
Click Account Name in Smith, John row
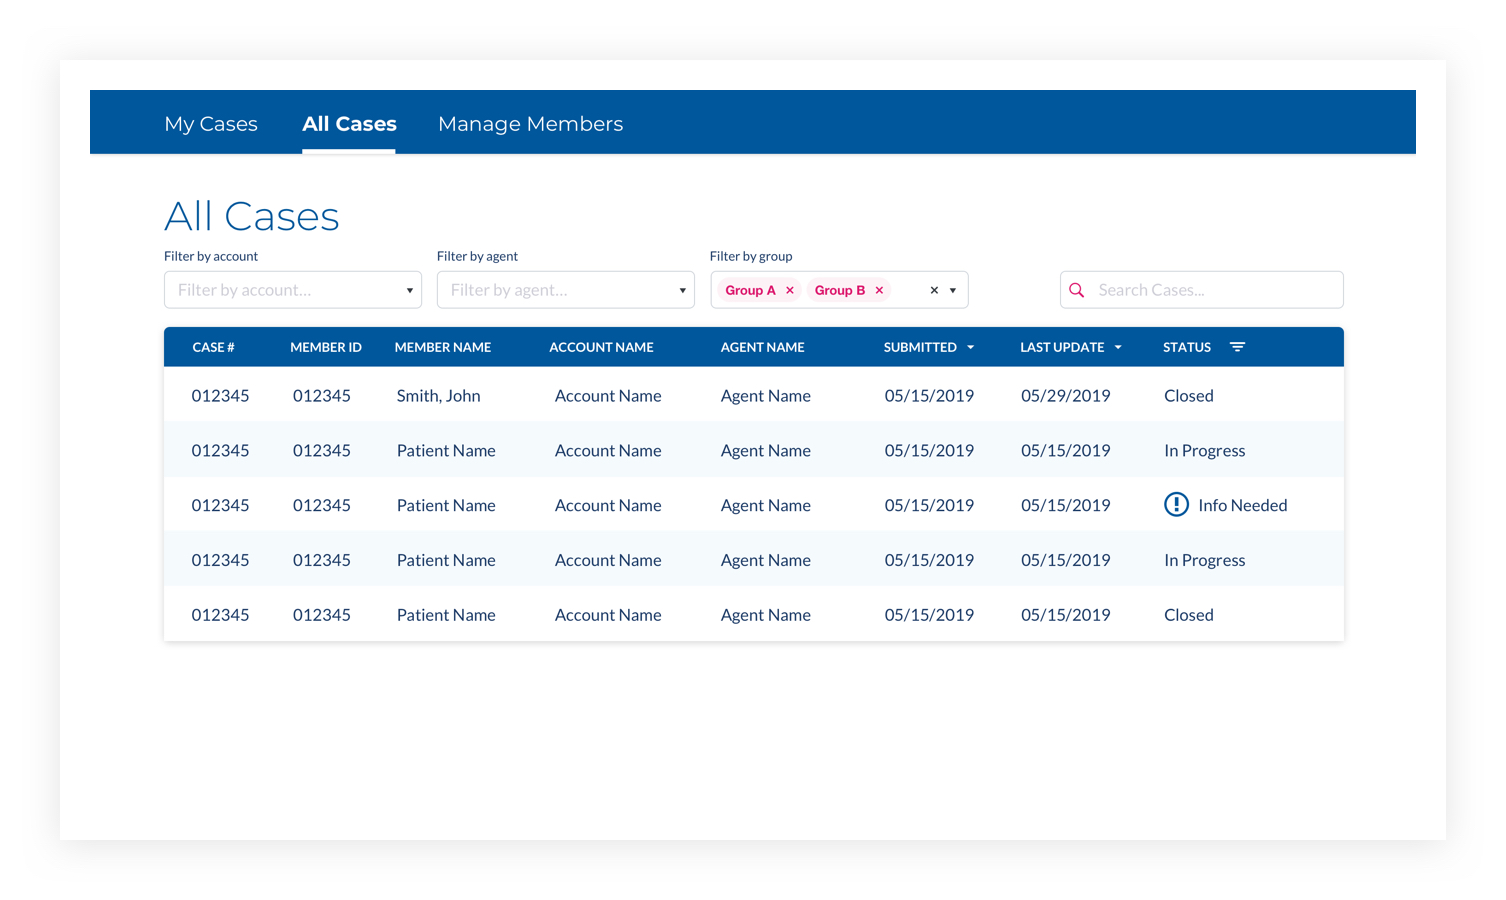pos(608,396)
